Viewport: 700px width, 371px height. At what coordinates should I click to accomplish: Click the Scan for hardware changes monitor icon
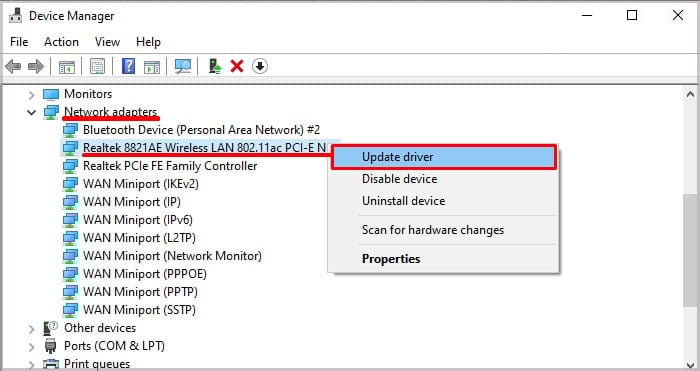pos(183,67)
